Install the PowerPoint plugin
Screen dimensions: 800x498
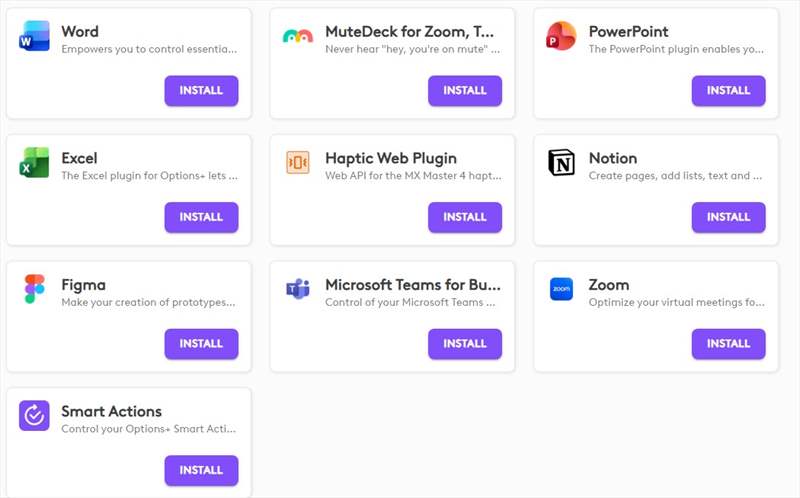729,91
